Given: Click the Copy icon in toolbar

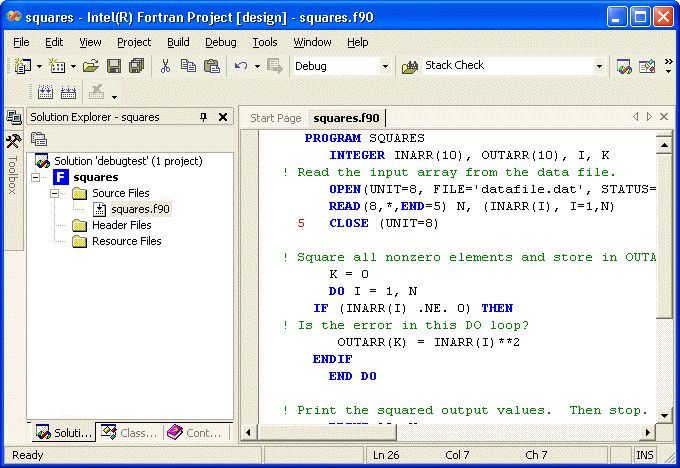Looking at the screenshot, I should coord(189,66).
